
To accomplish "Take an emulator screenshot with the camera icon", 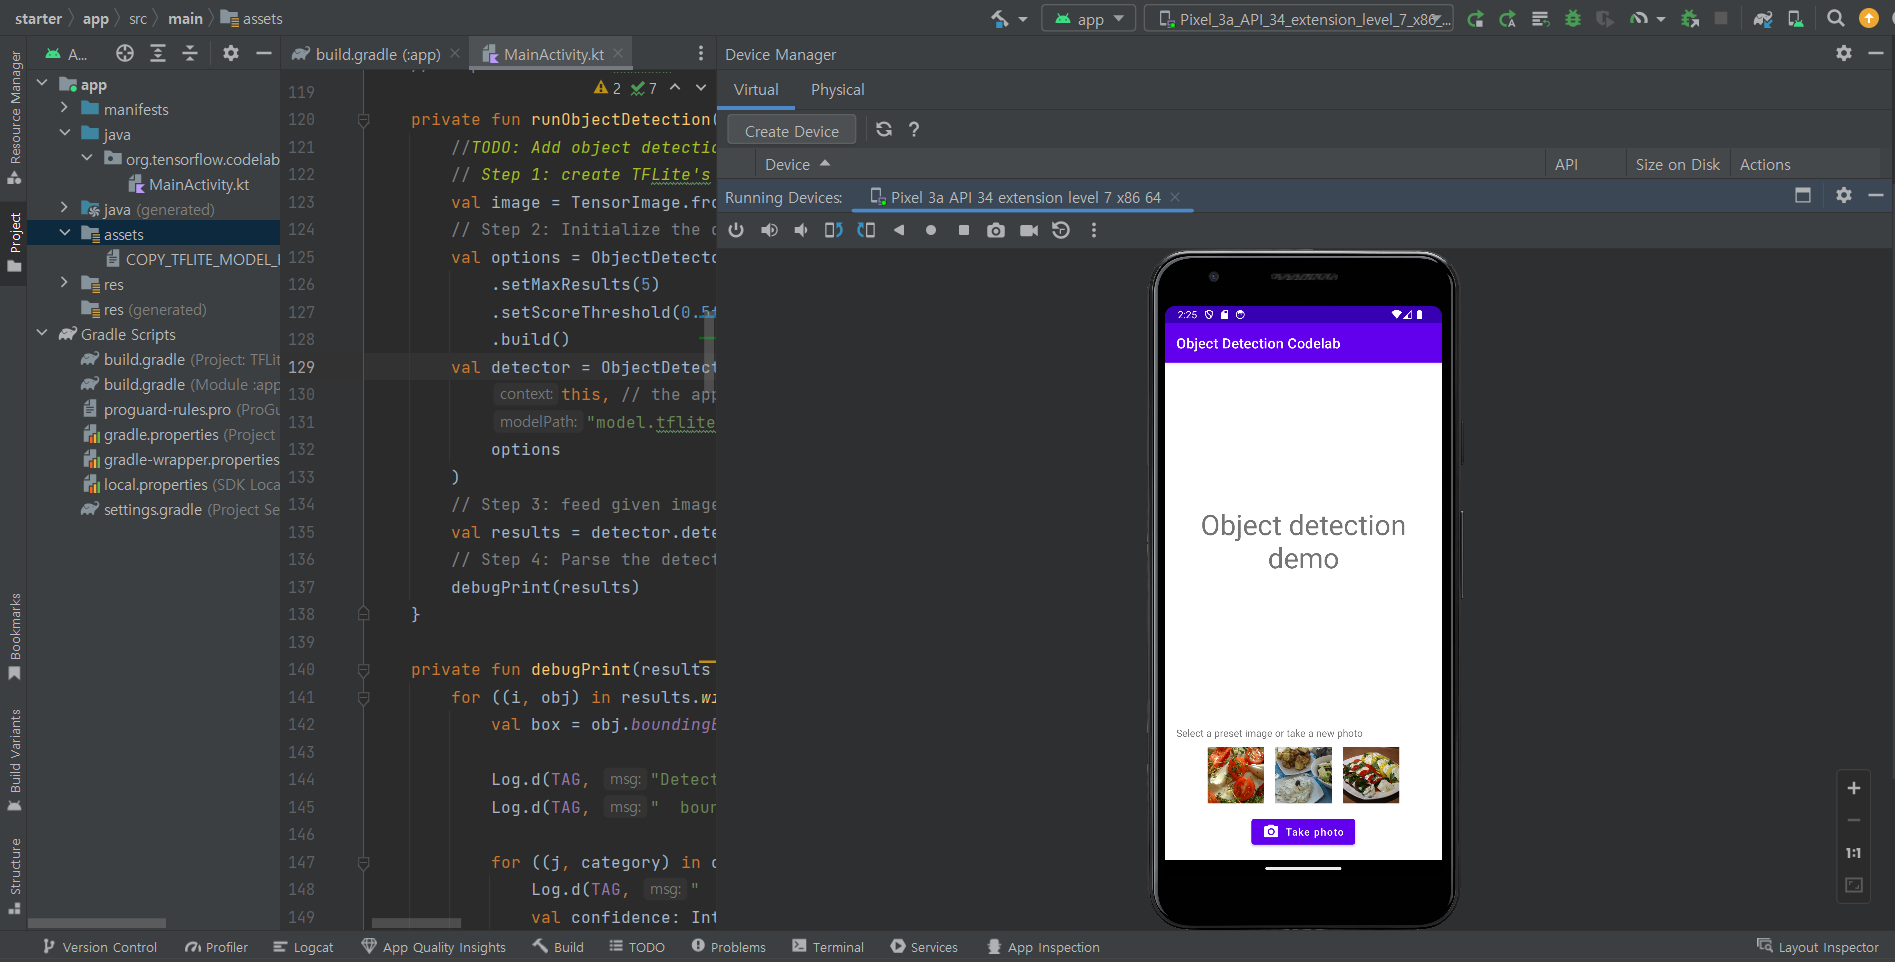I will coord(996,231).
